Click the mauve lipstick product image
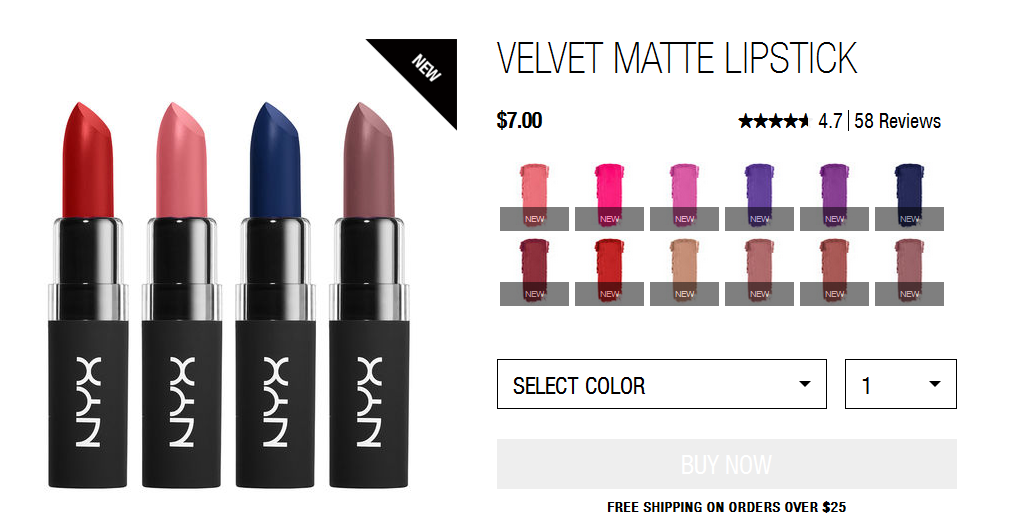 click(x=369, y=295)
